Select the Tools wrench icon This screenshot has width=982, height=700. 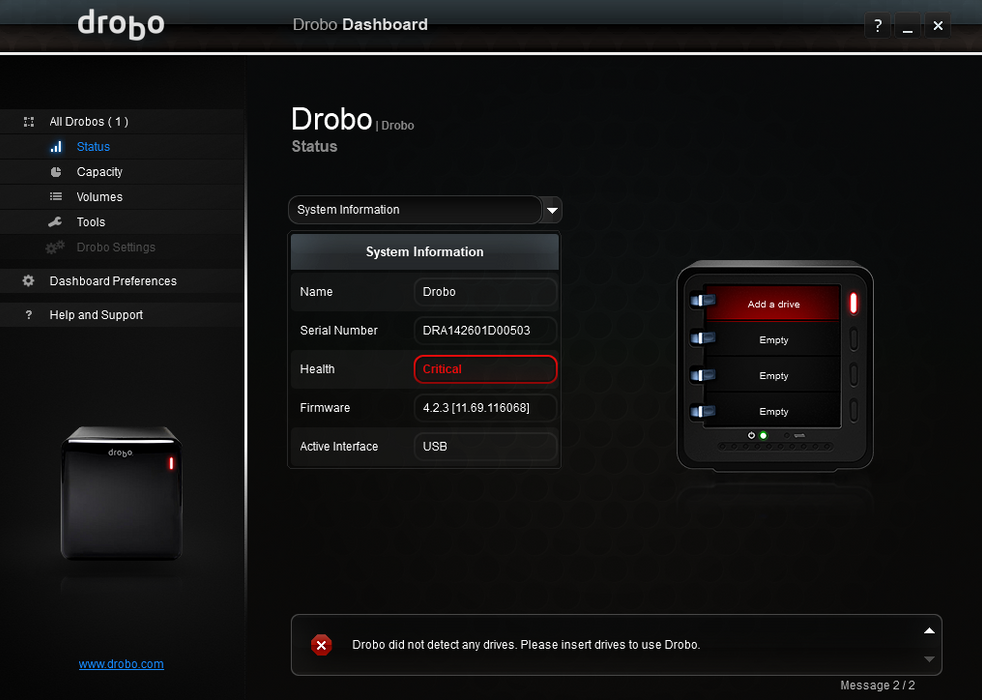(x=57, y=221)
